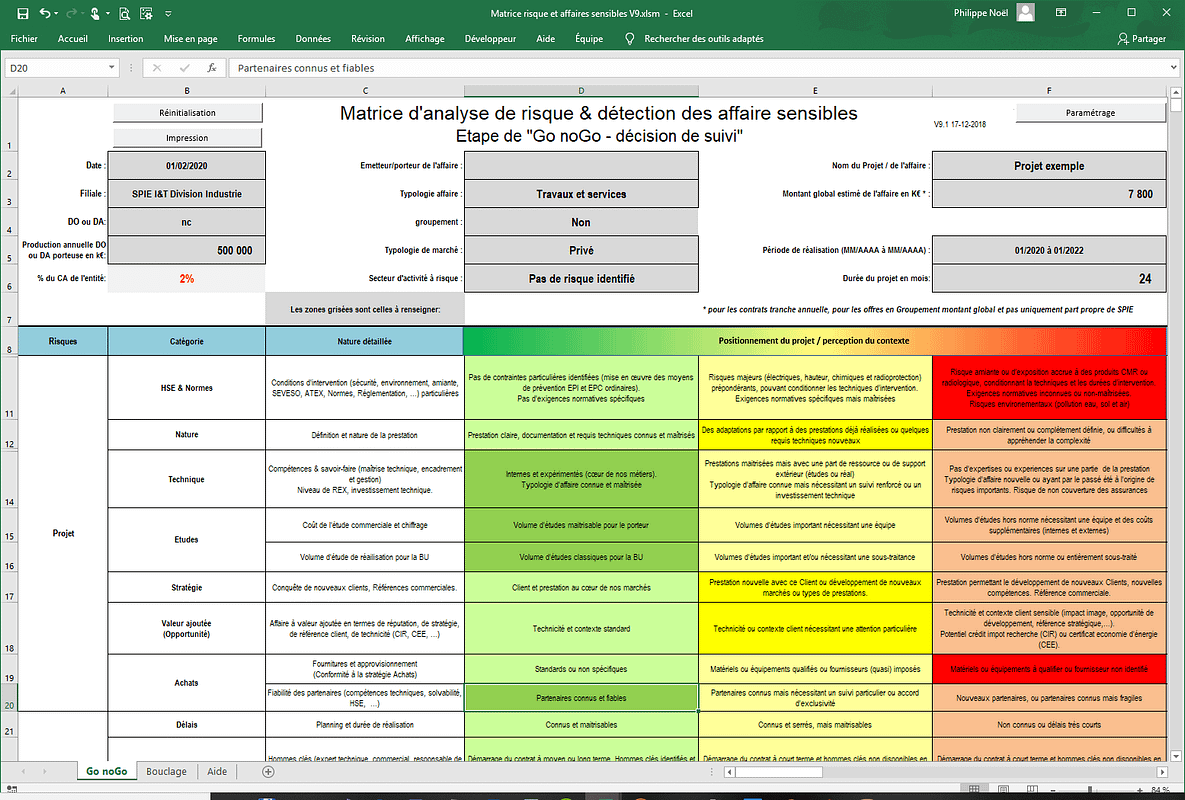This screenshot has width=1185, height=800.
Task: Save the workbook with the floppy disk icon
Action: [23, 14]
